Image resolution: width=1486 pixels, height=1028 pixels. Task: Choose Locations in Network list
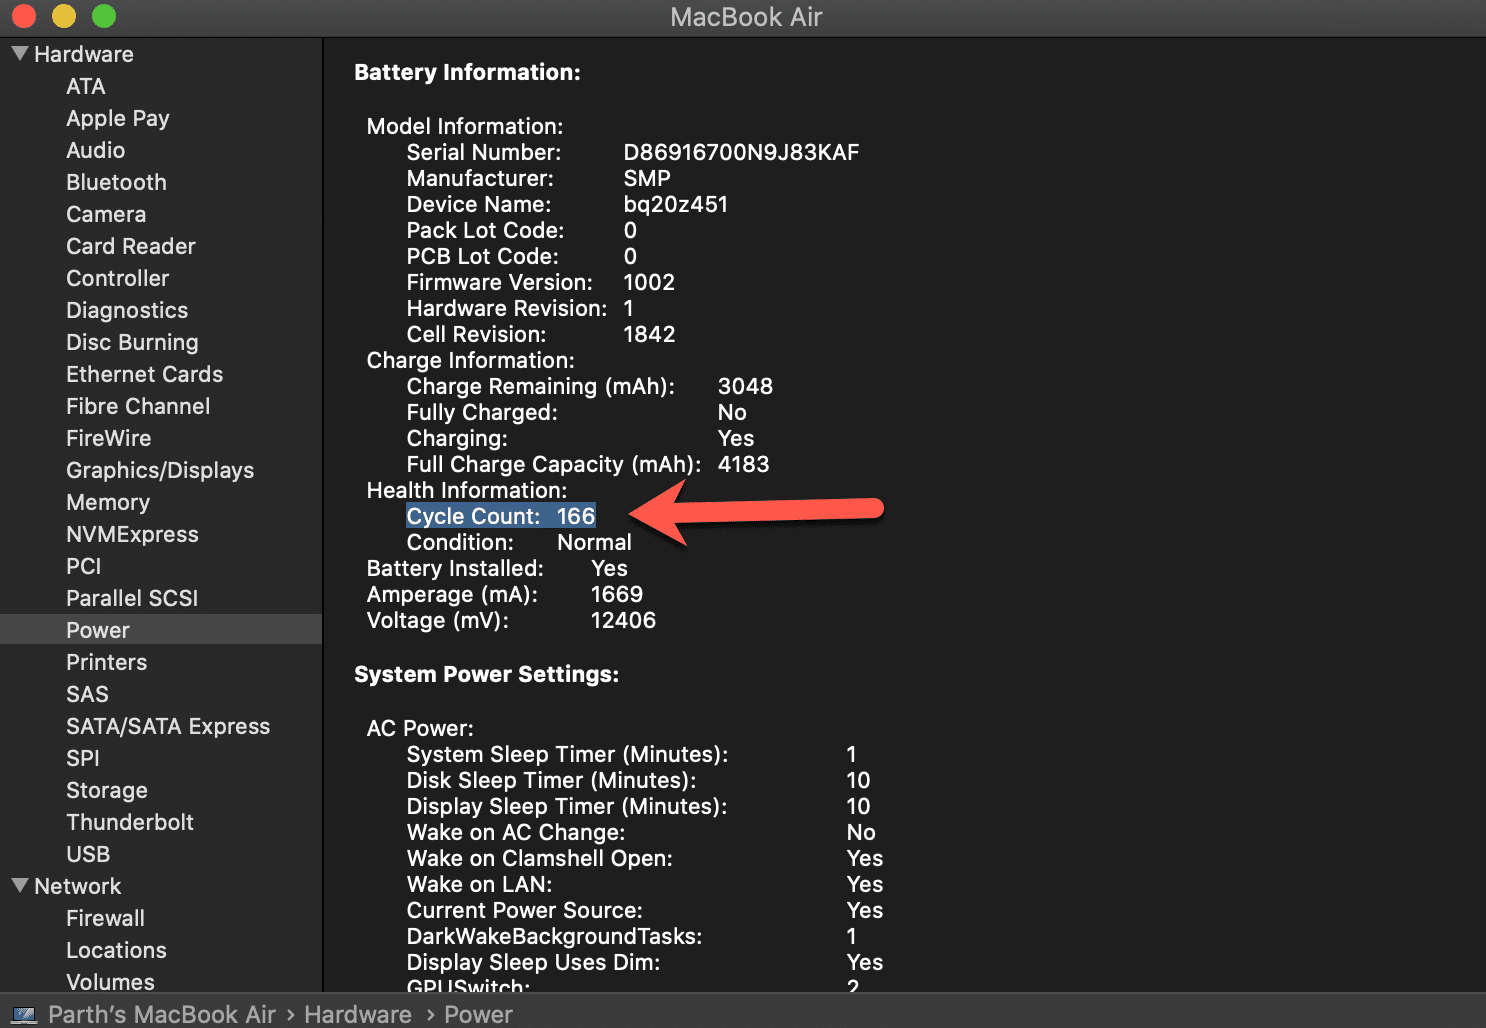pos(116,950)
